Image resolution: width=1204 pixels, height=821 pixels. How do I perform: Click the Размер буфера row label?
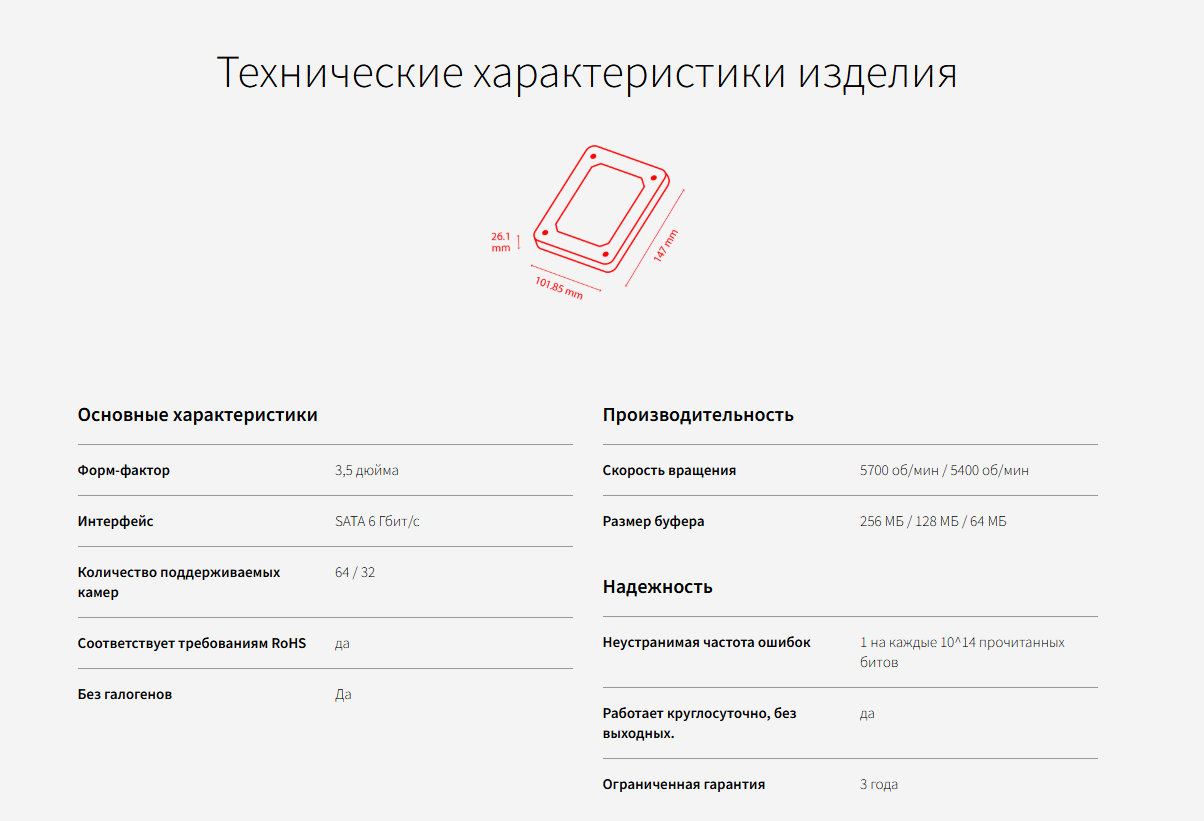(653, 521)
